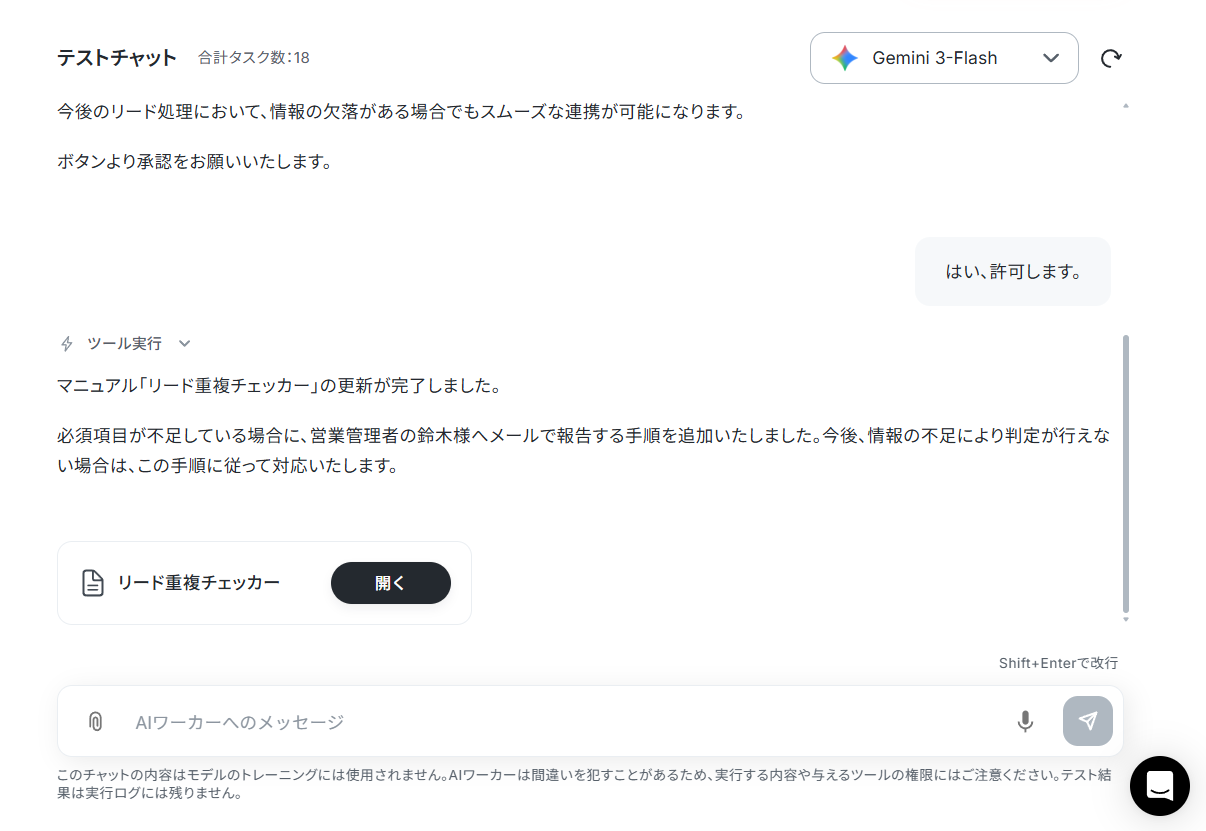1206x831 pixels.
Task: Open the Gemini 3-Flash model dropdown
Action: tap(944, 58)
